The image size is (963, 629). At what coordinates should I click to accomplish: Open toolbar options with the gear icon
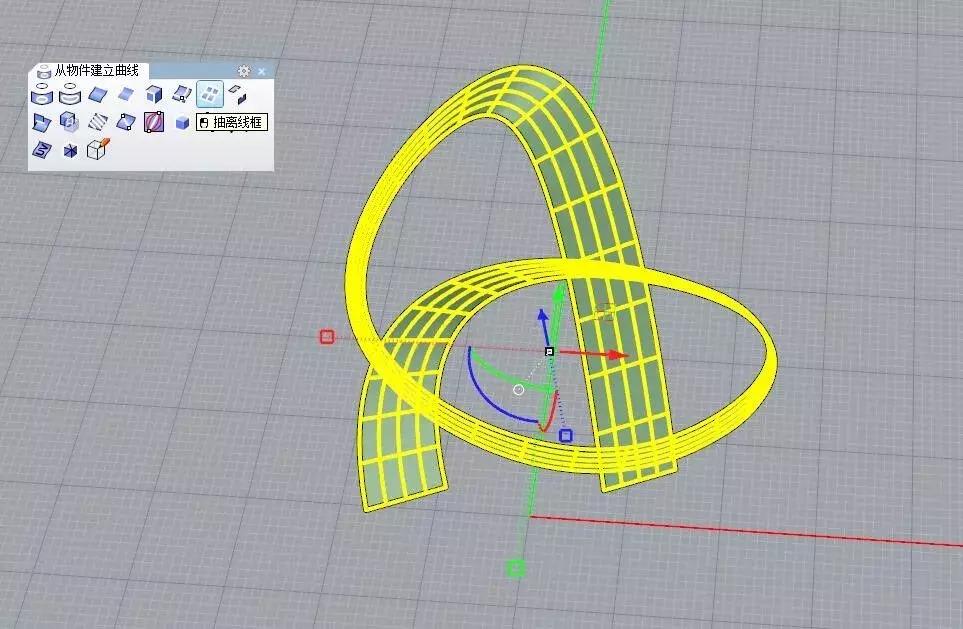point(244,71)
